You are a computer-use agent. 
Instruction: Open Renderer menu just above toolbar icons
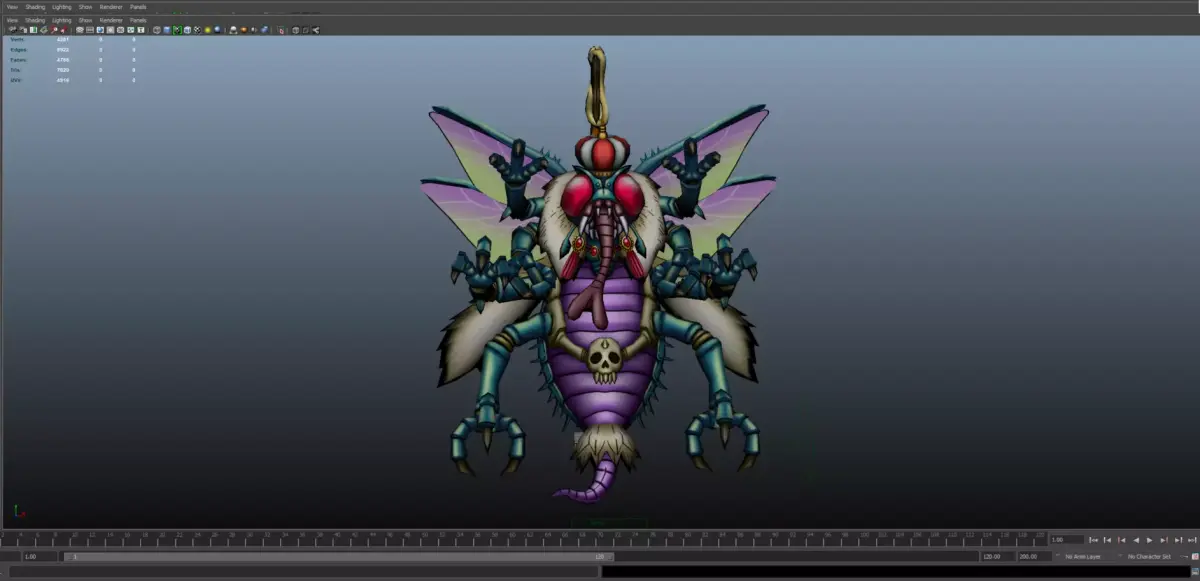click(111, 20)
